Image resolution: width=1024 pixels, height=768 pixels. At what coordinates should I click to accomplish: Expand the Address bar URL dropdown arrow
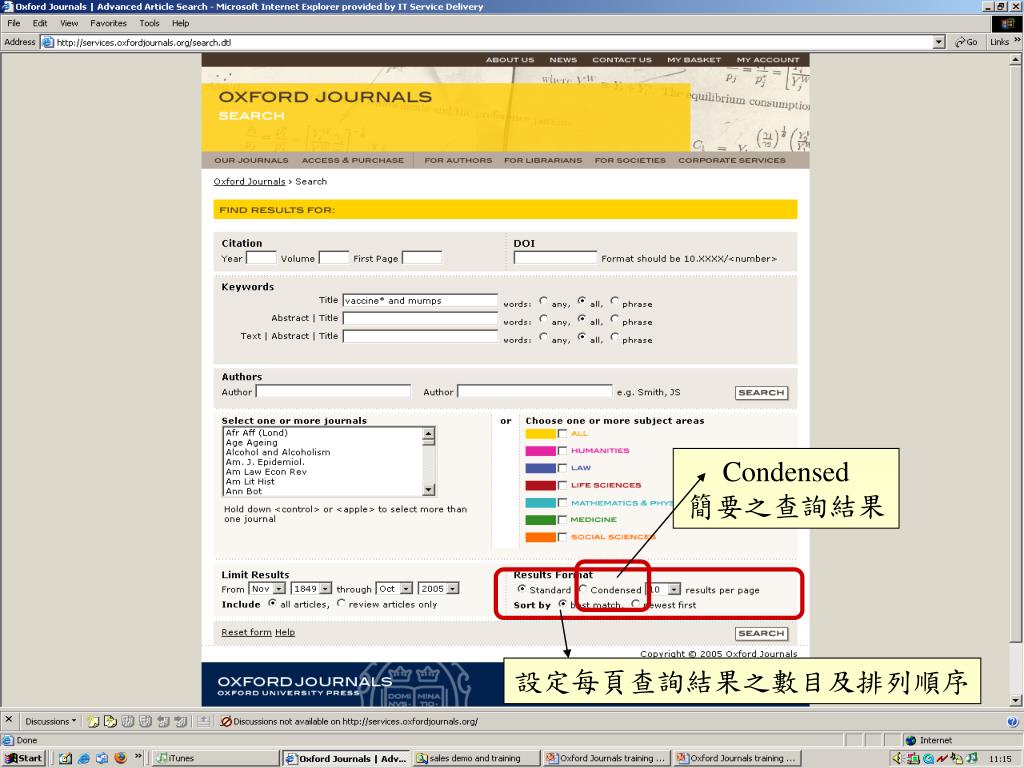tap(939, 42)
